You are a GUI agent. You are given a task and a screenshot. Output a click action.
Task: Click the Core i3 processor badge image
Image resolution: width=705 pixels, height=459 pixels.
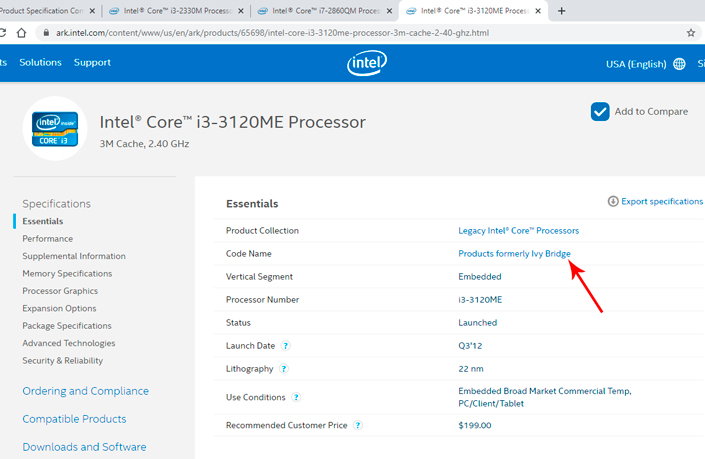[x=55, y=129]
